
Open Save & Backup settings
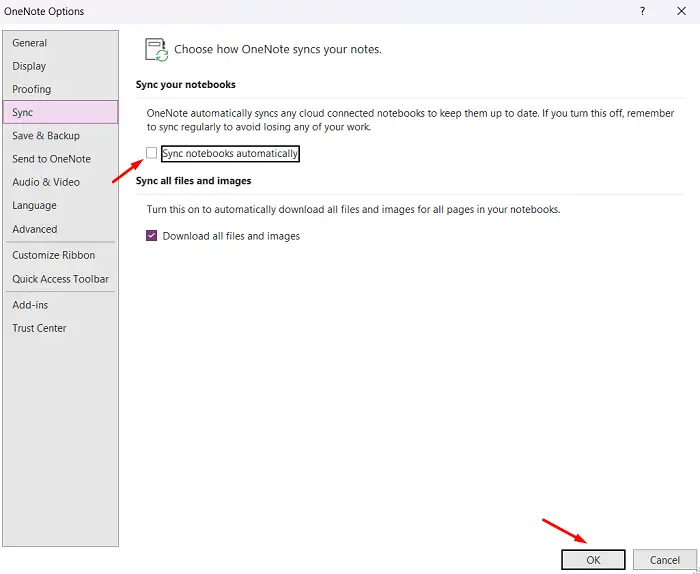pyautogui.click(x=60, y=136)
